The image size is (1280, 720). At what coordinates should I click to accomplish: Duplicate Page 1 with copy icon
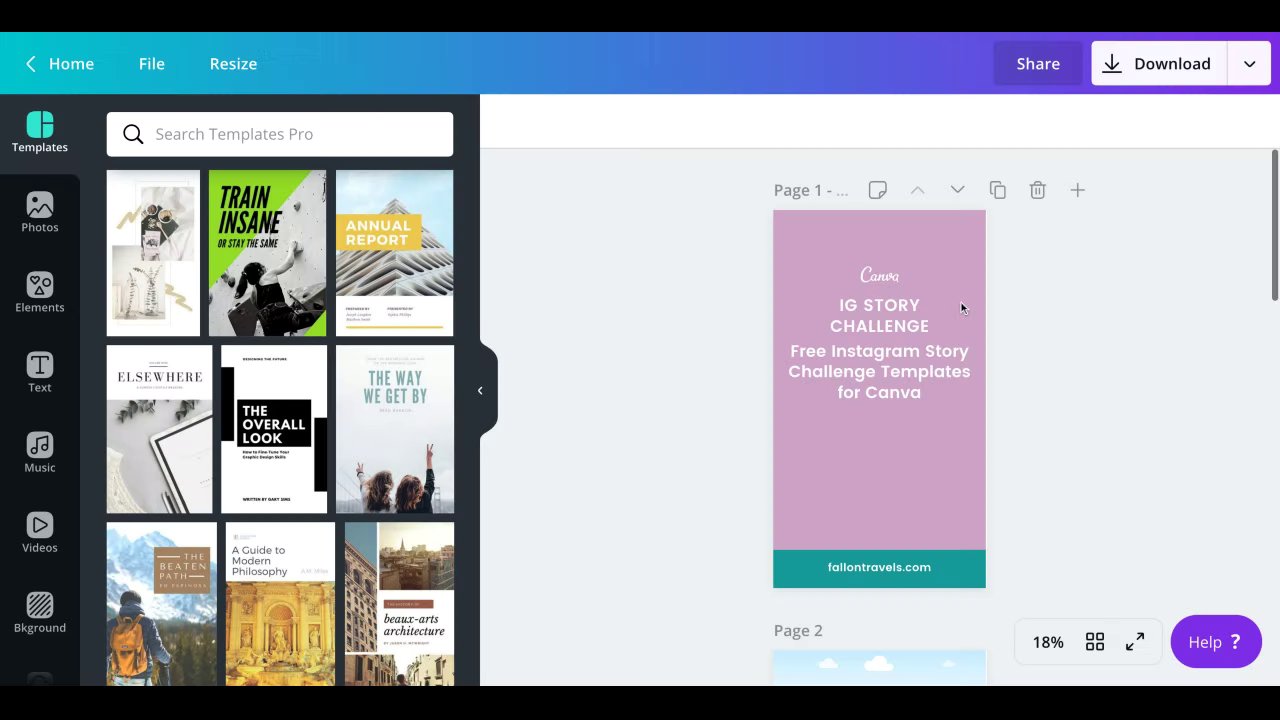pos(997,190)
